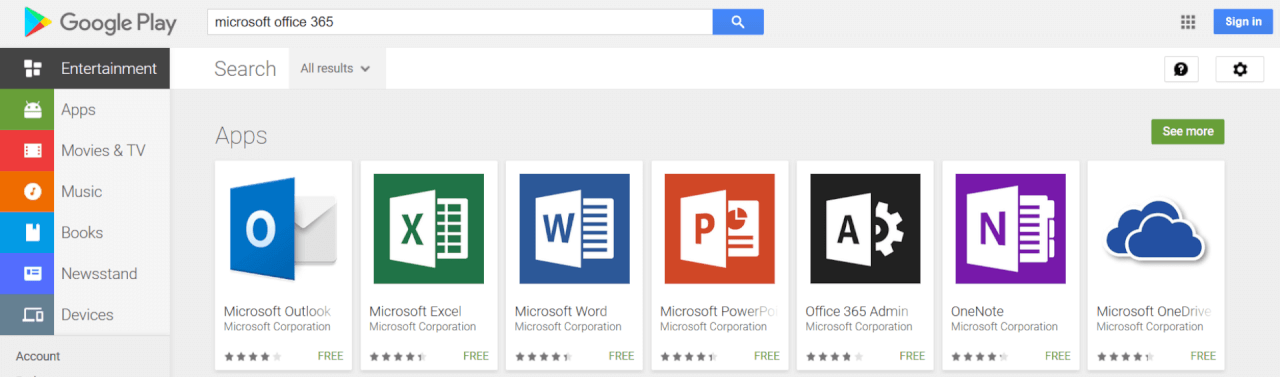1280x377 pixels.
Task: Click into the search box containing microsoft office 365
Action: coord(460,21)
